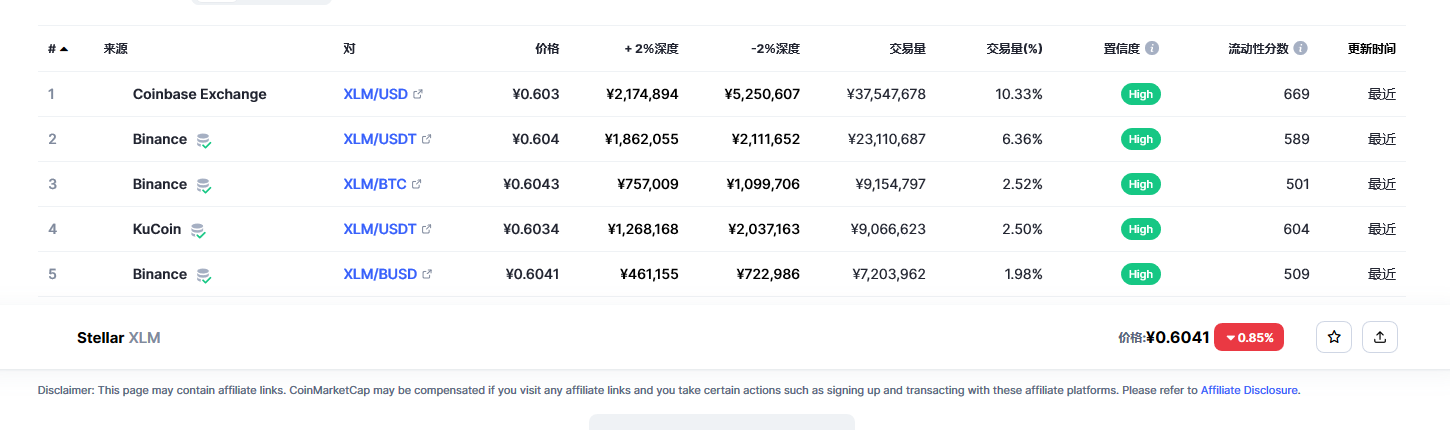Viewport: 1450px width, 430px height.
Task: Click external link icon beside XLM/BUSD
Action: [427, 274]
